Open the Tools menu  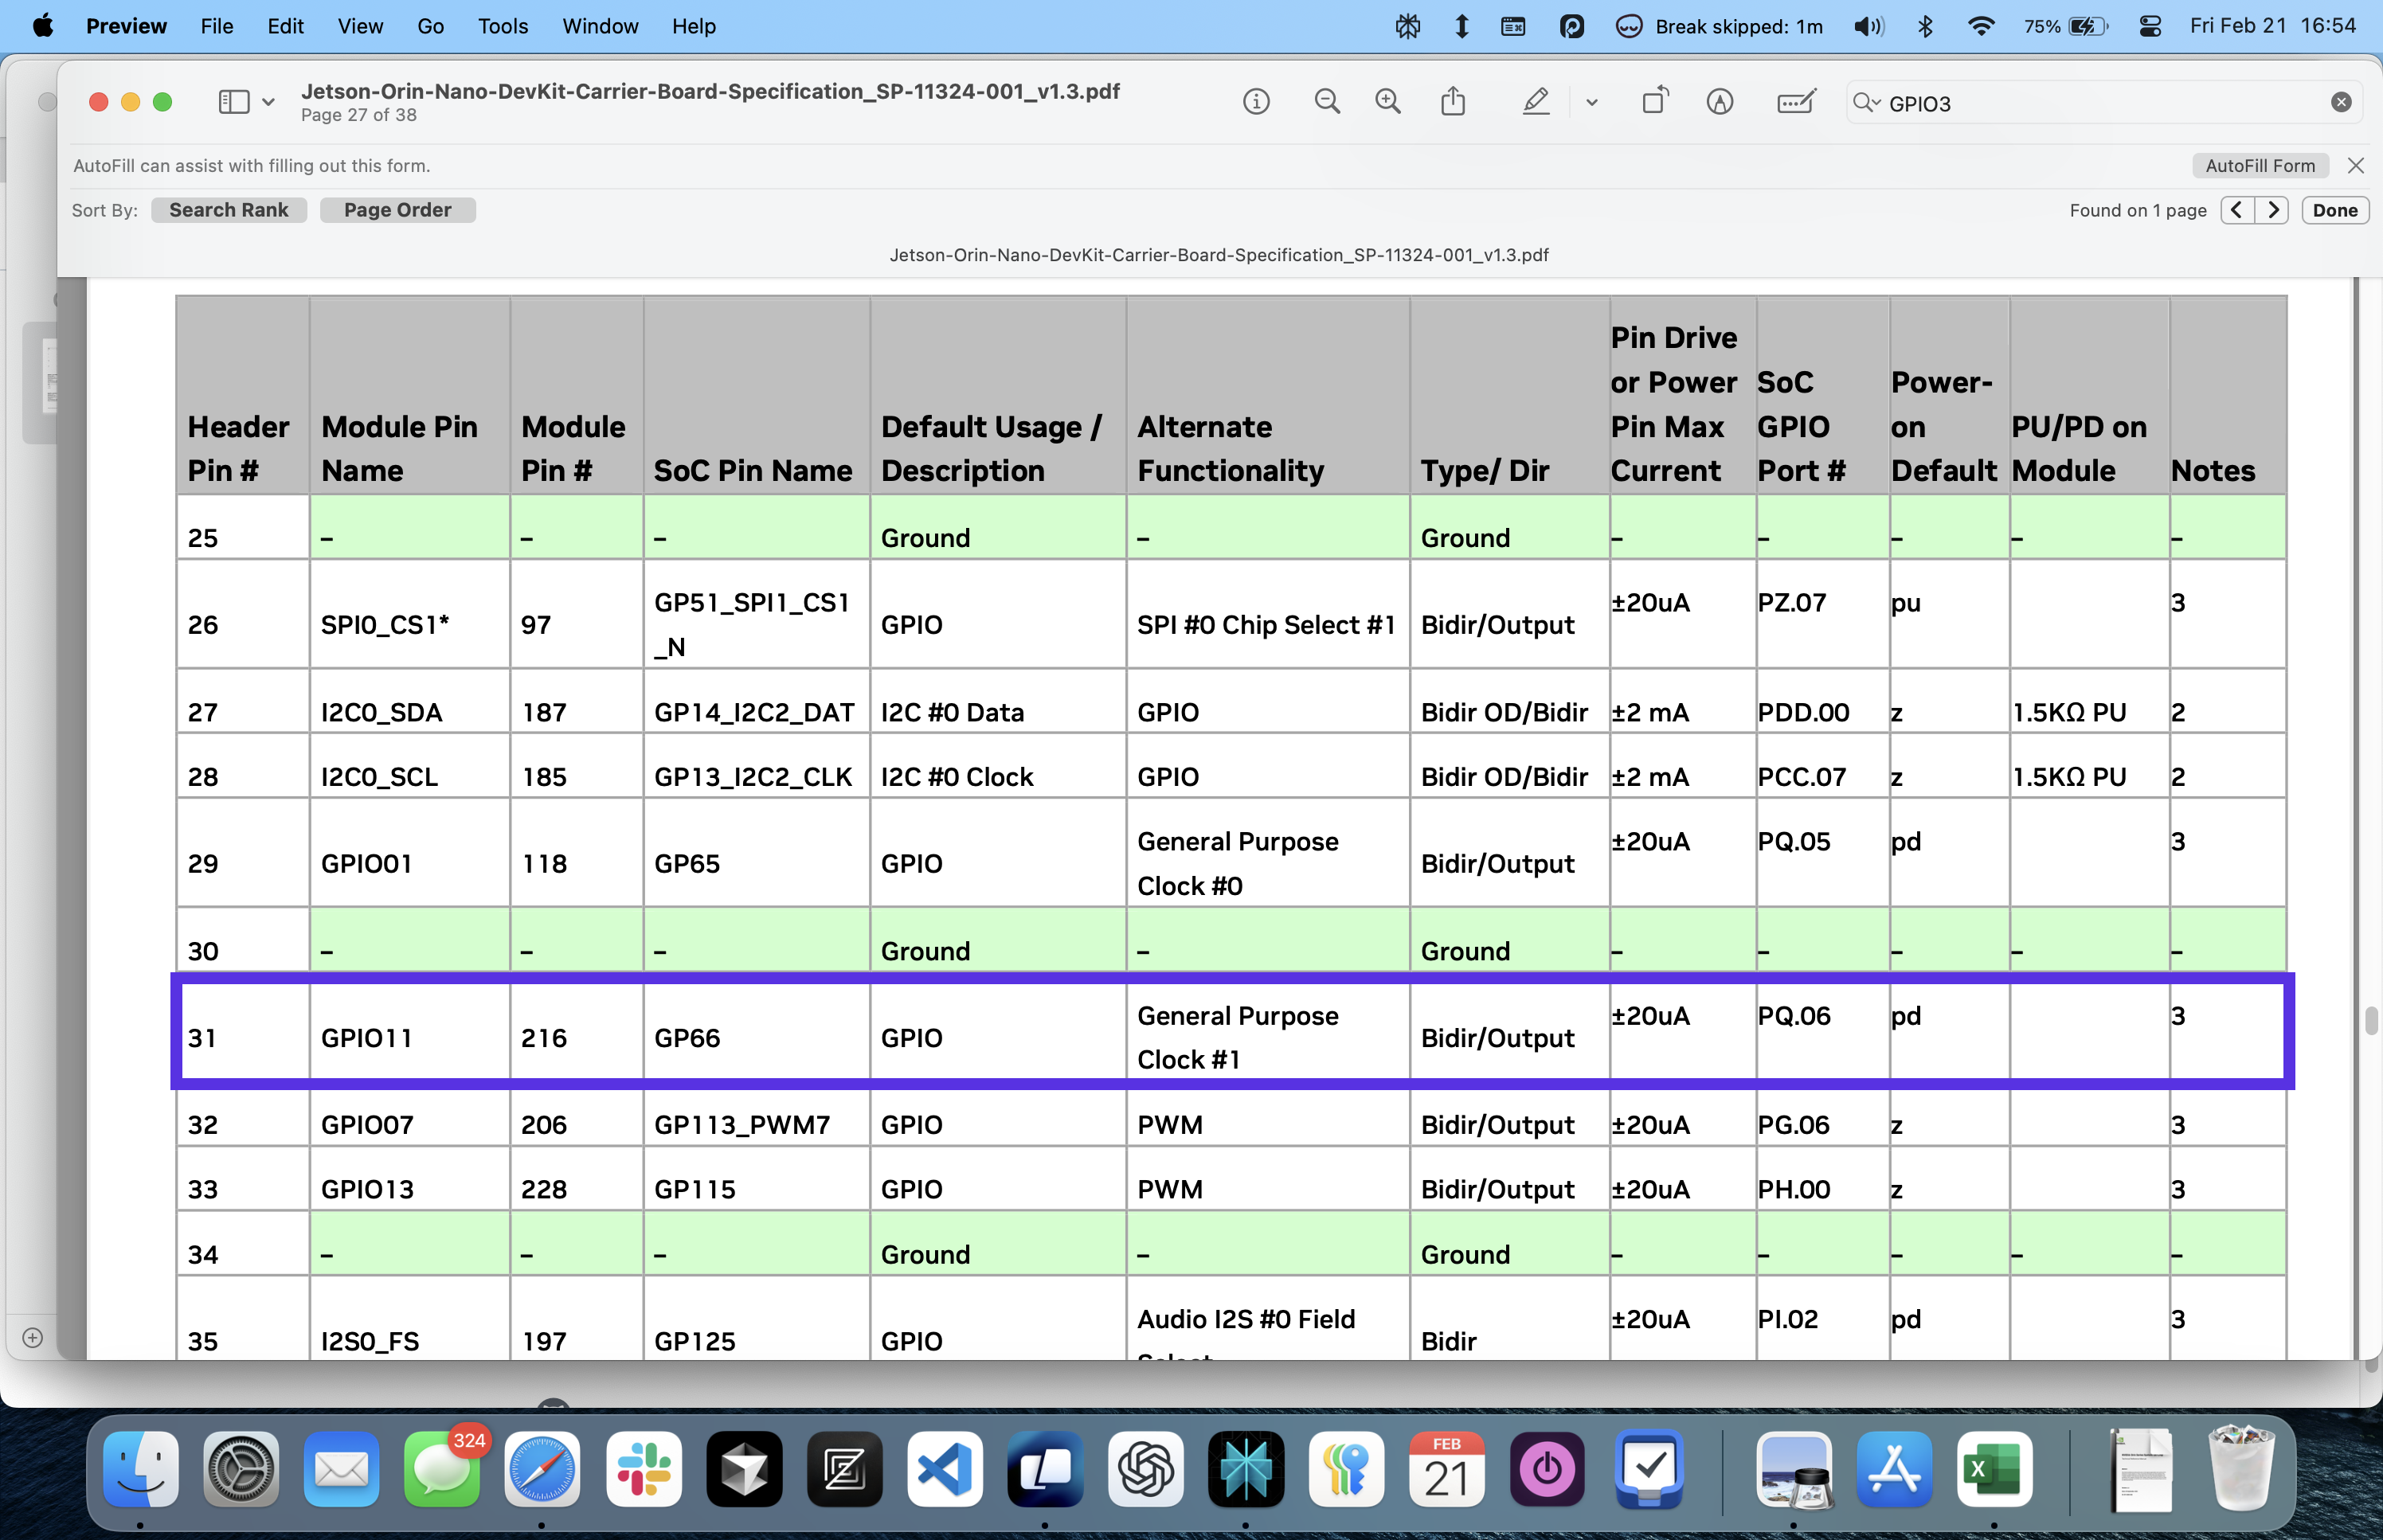502,26
